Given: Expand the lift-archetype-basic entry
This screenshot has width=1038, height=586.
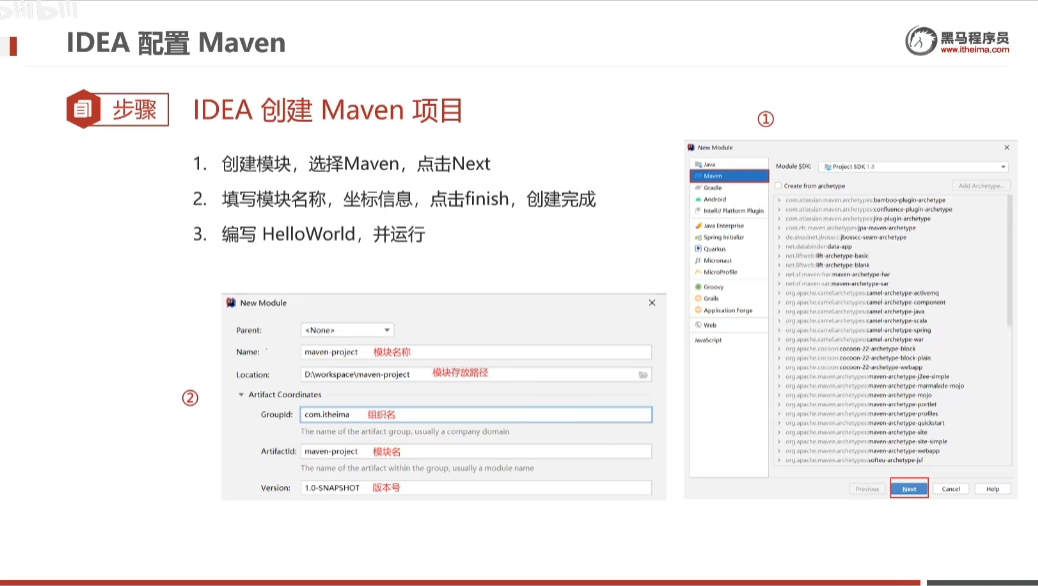Looking at the screenshot, I should pos(779,256).
